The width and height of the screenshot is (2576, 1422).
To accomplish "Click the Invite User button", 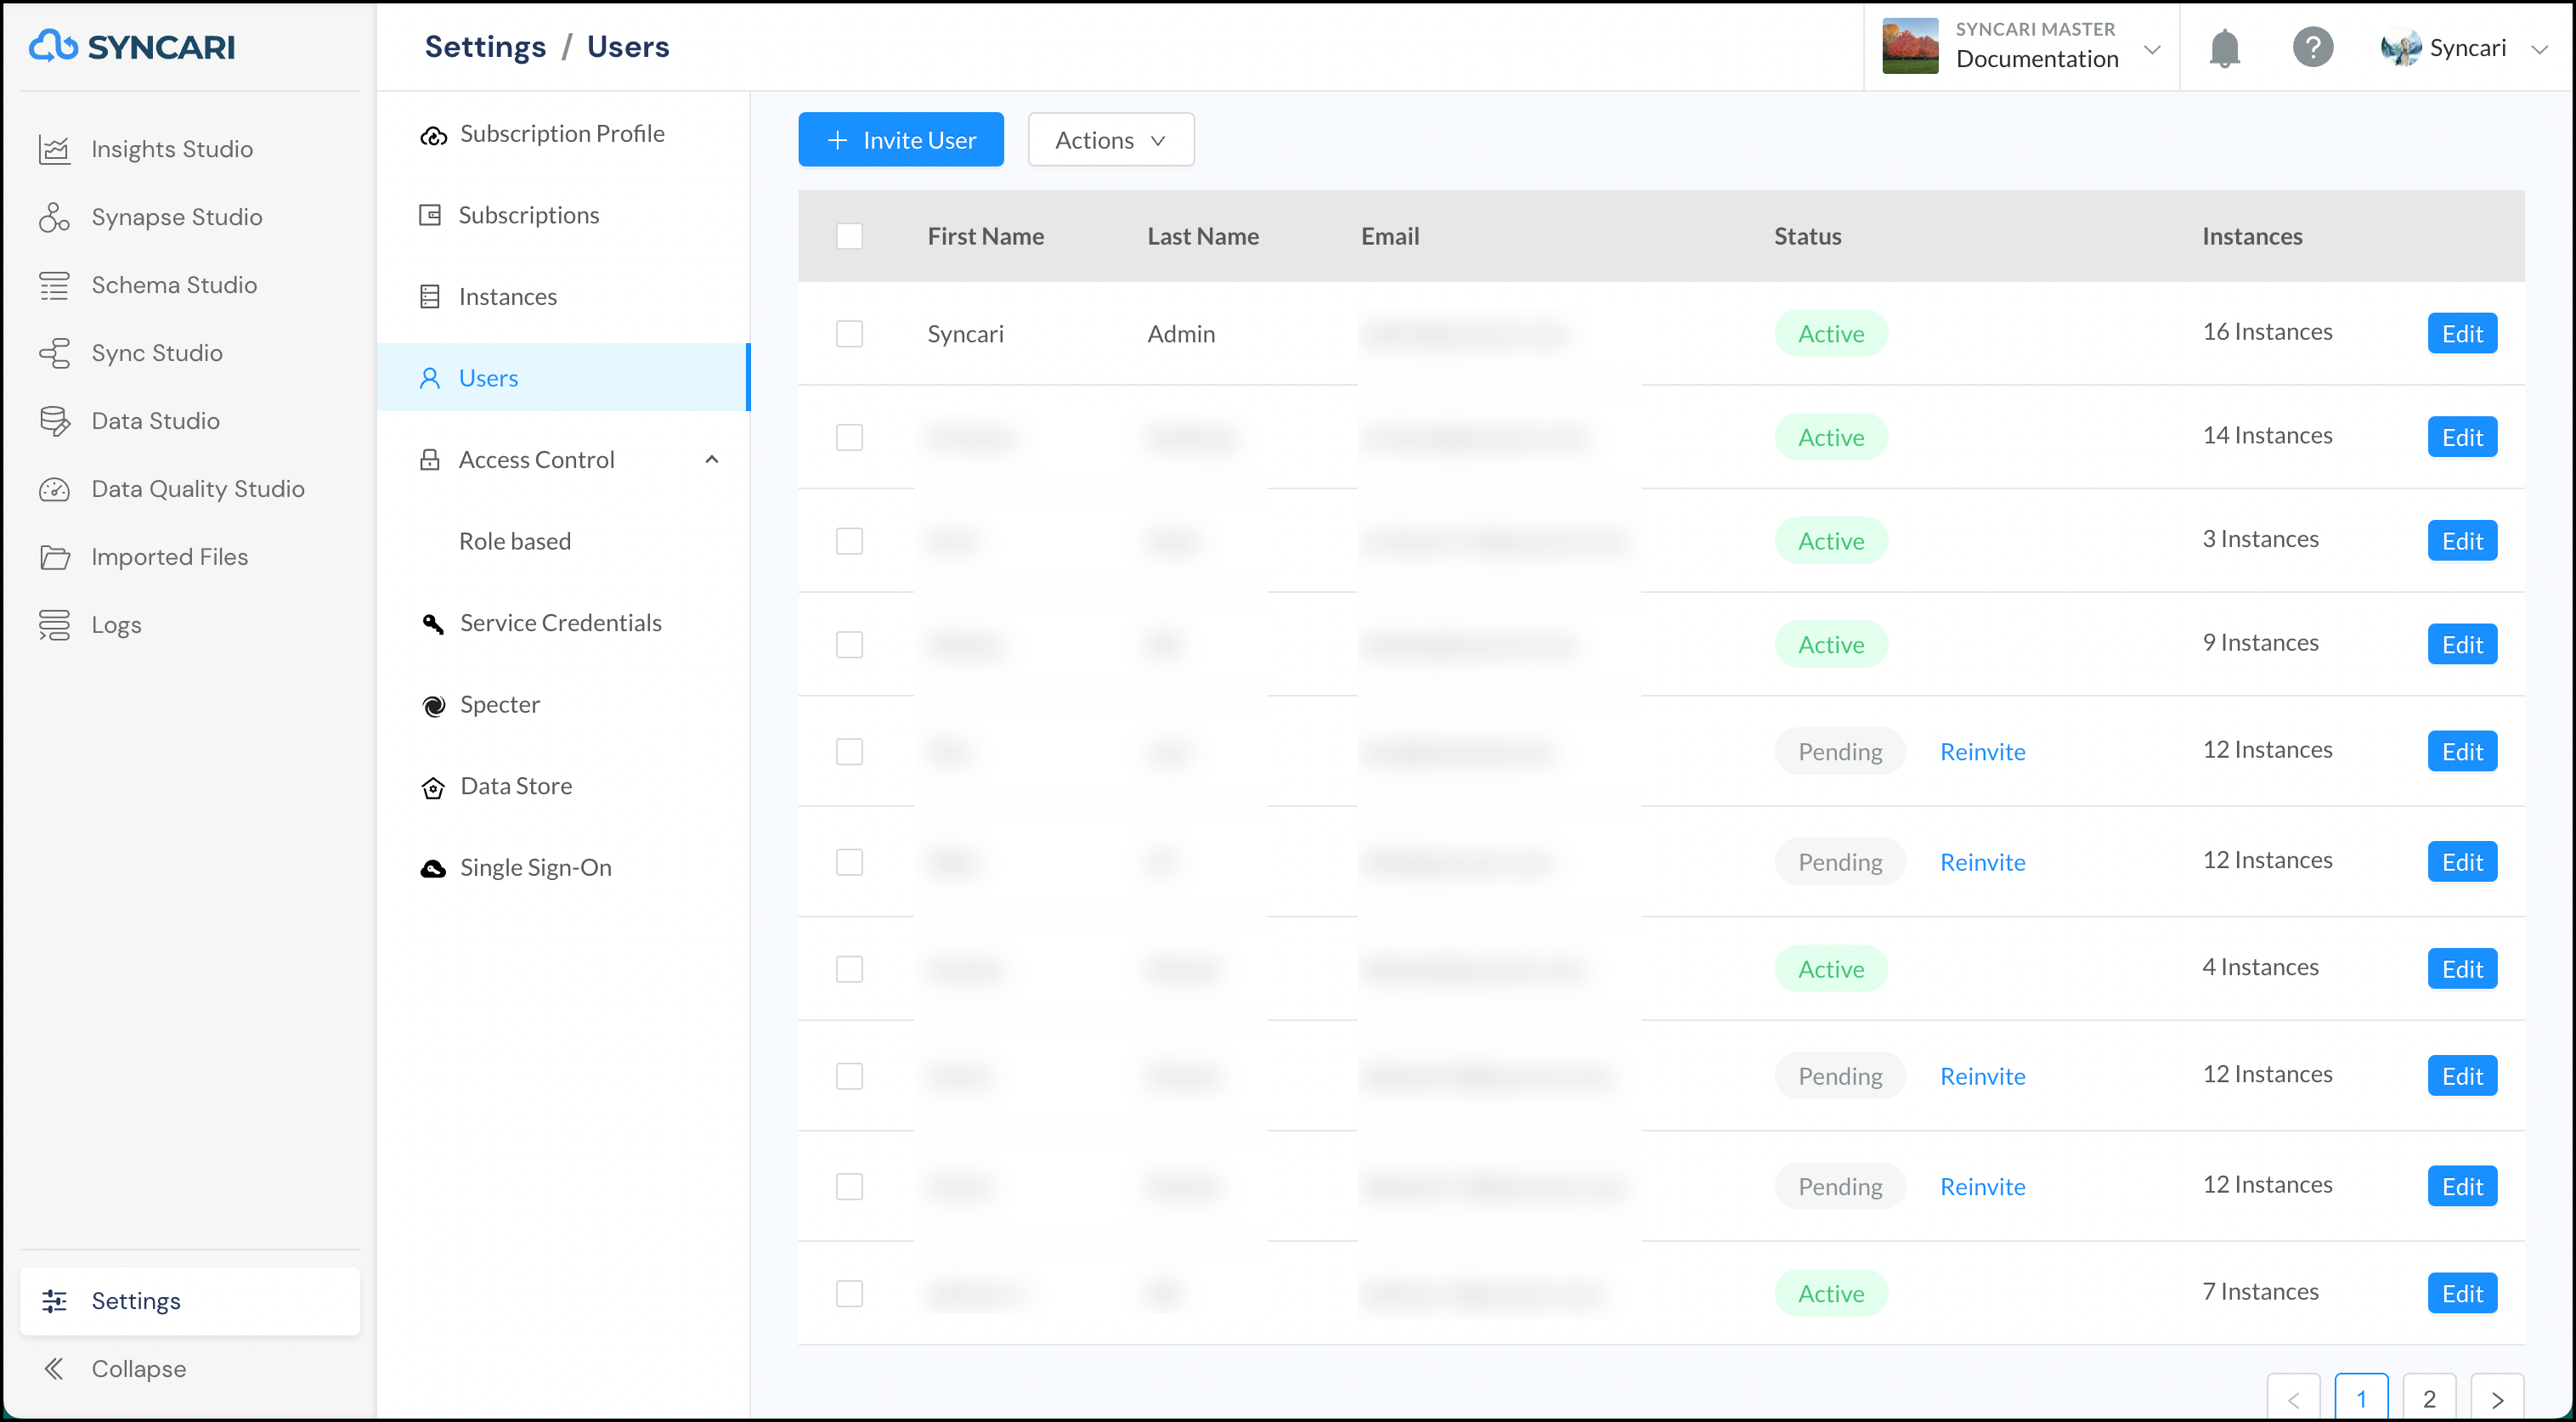I will tap(901, 140).
